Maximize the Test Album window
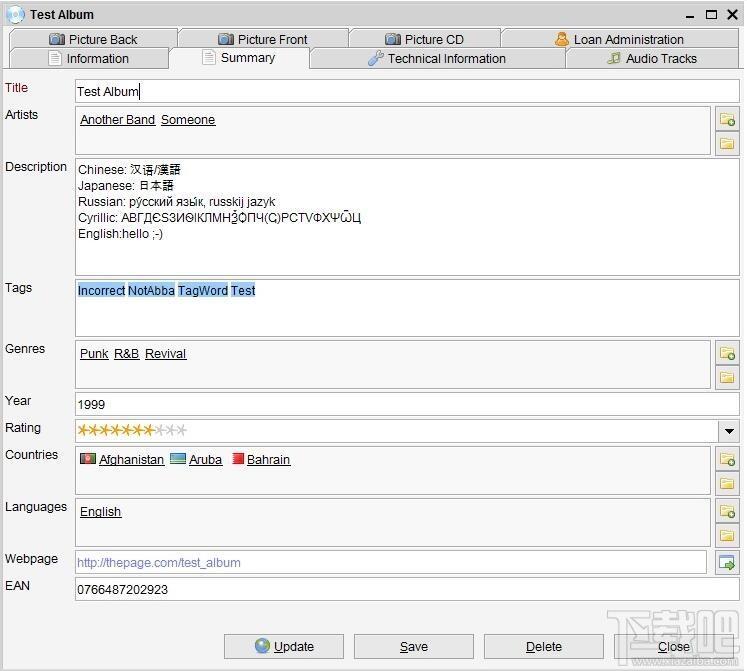 [711, 15]
